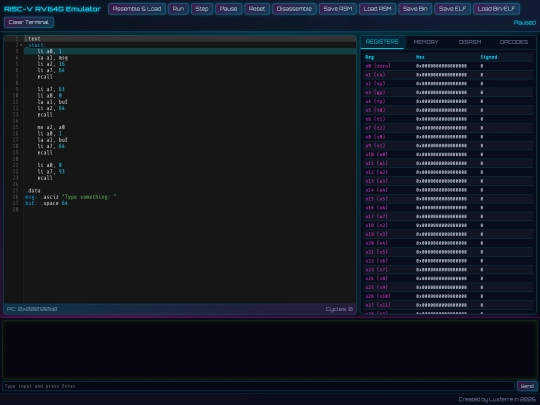Click the 'buf: .space 64' line
This screenshot has width=540, height=405.
tap(46, 203)
